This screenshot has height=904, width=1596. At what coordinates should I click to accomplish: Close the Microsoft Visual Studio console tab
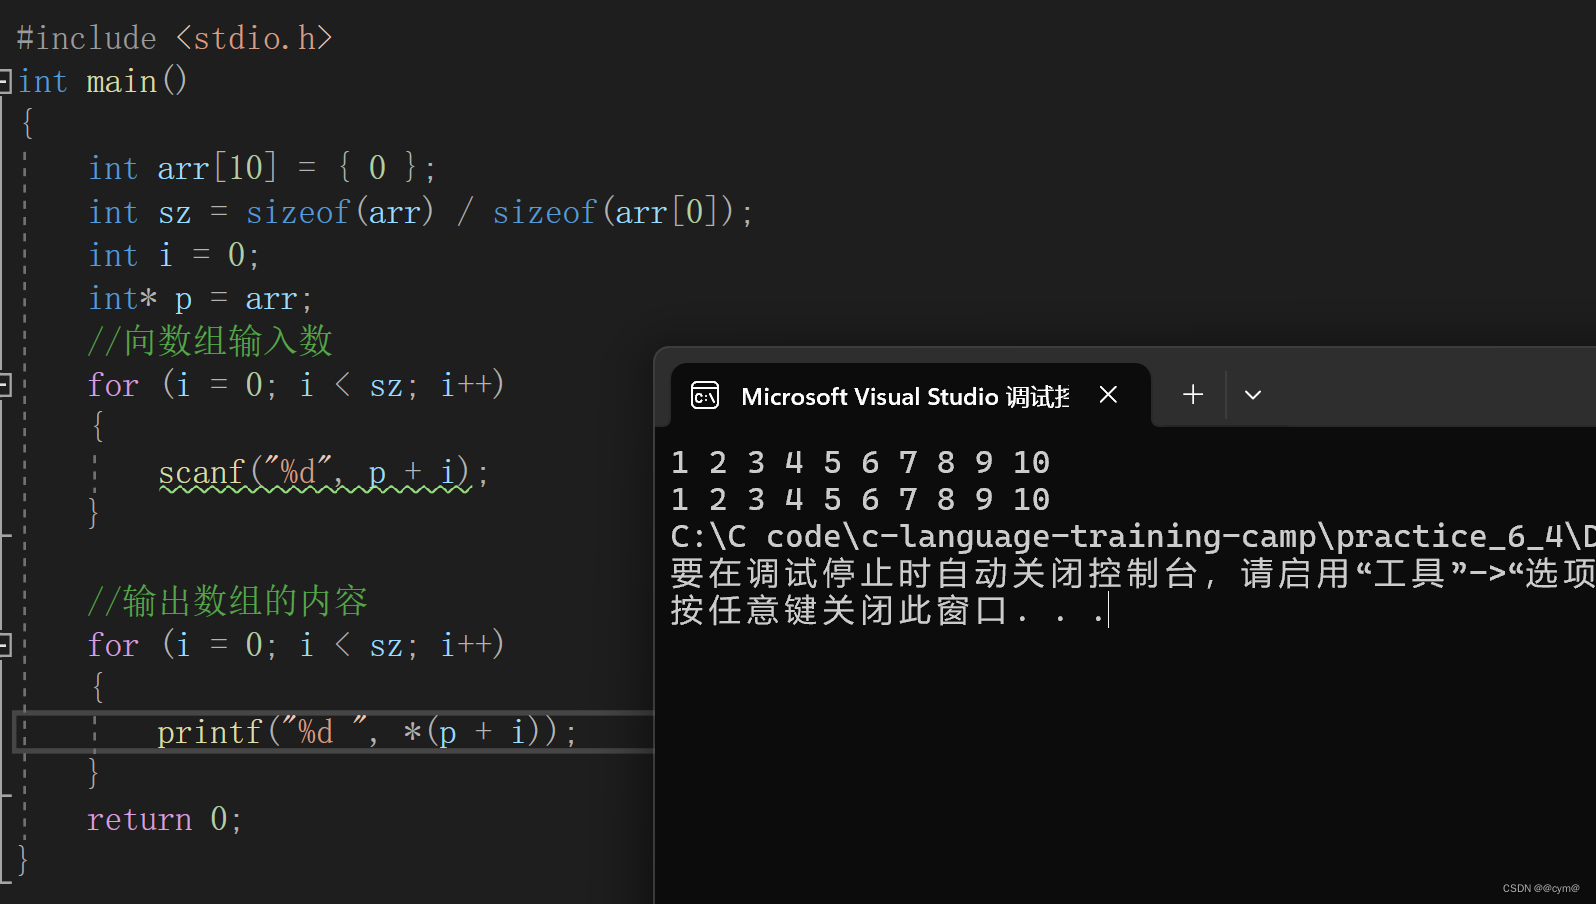(x=1108, y=395)
